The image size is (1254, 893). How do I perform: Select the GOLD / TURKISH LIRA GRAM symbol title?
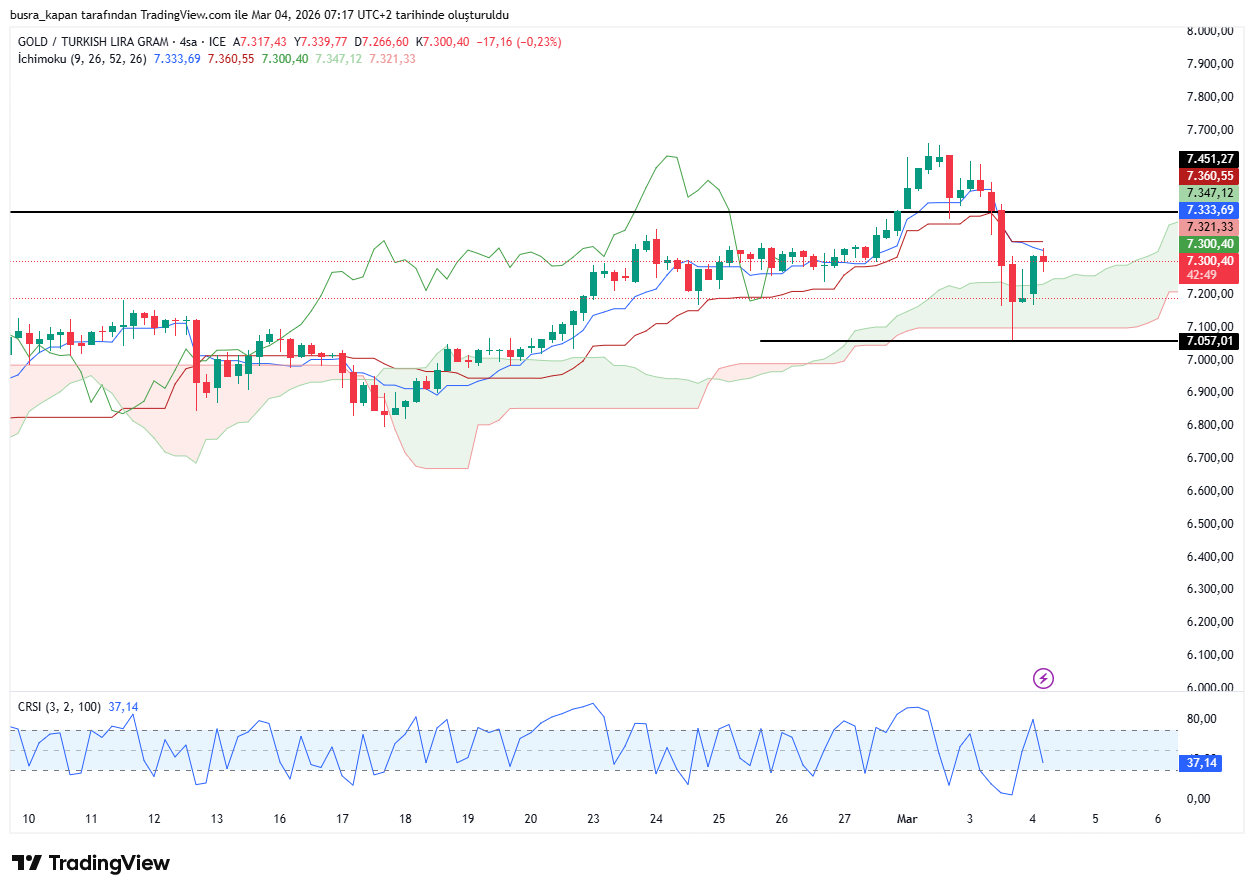93,42
